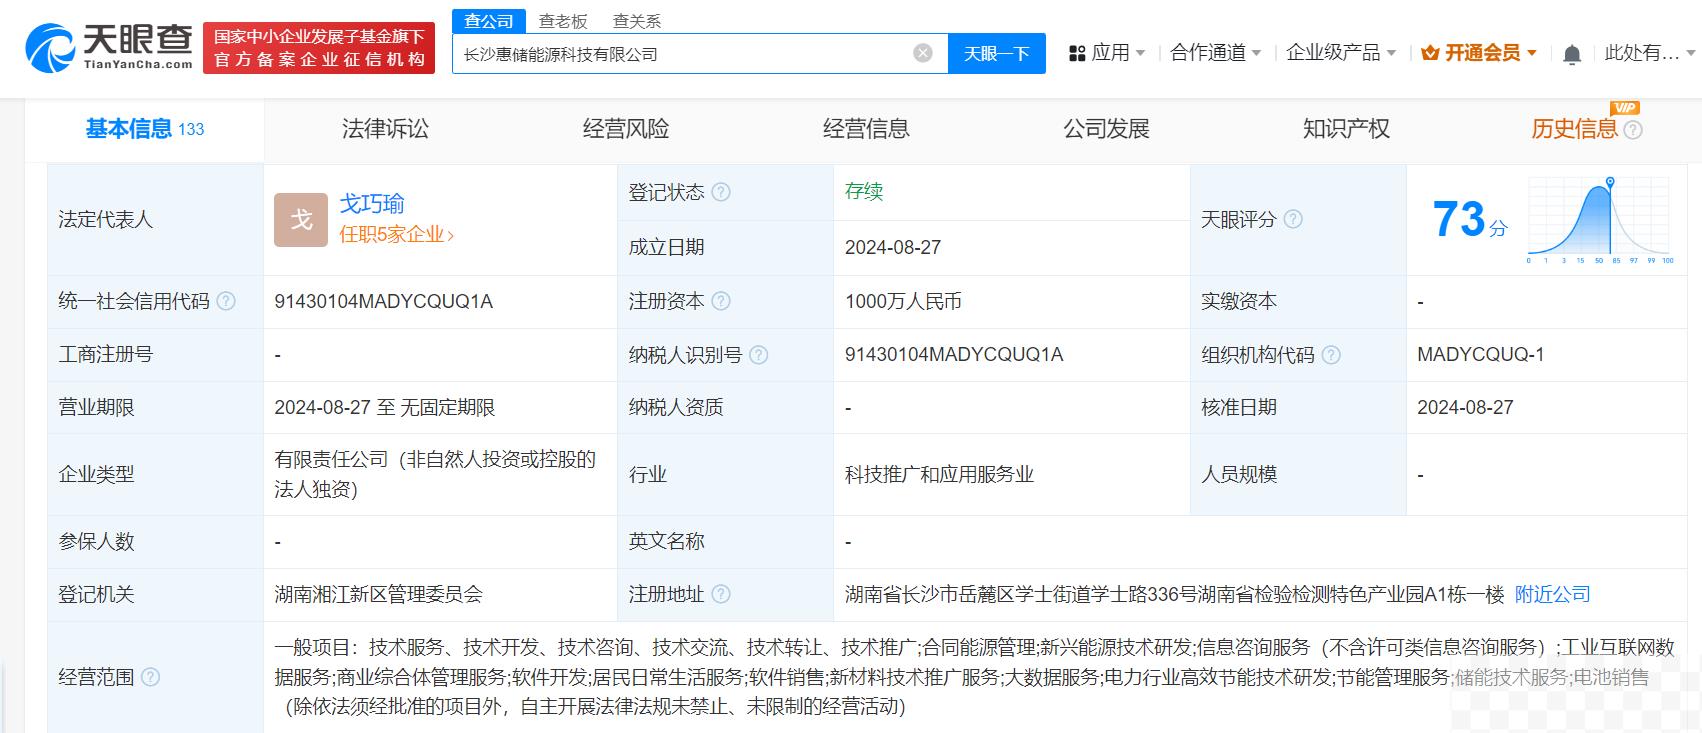
Task: Open notifications via the bell icon
Action: [x=1572, y=54]
